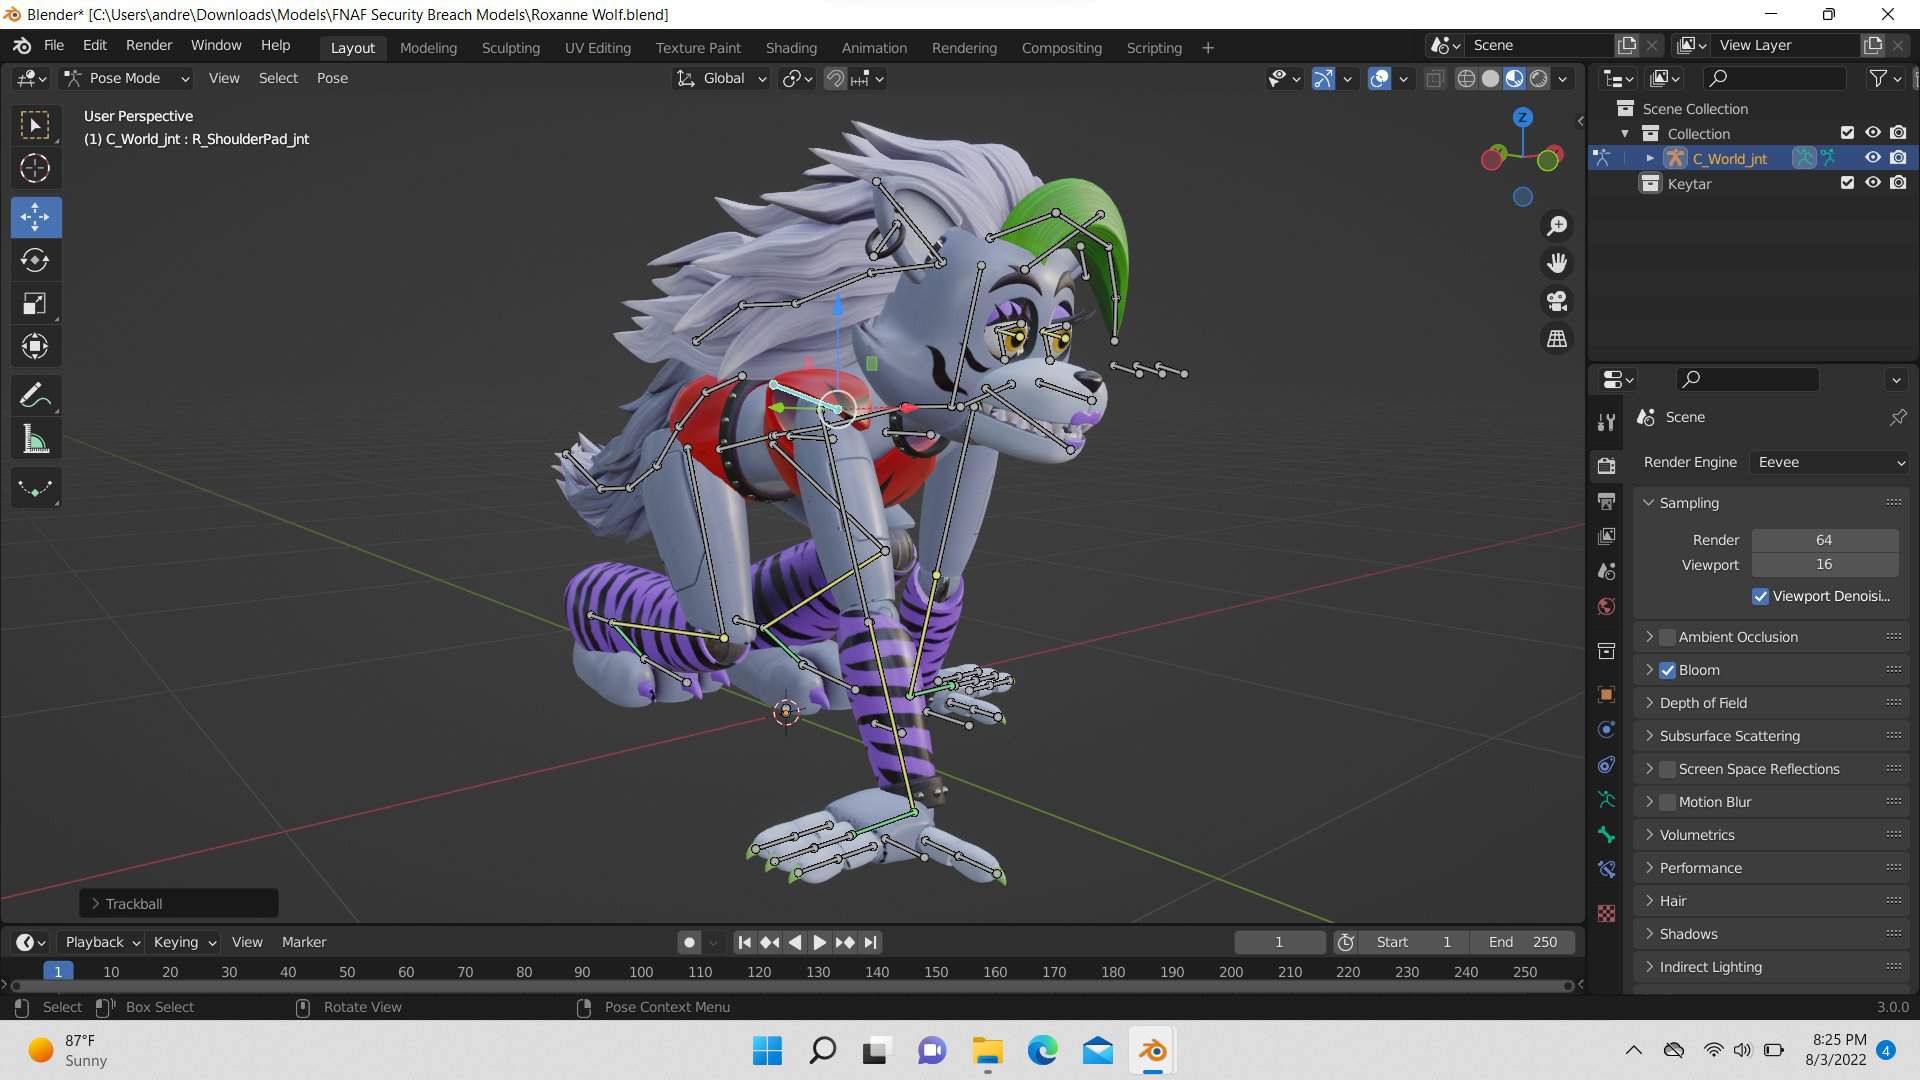This screenshot has height=1080, width=1920.
Task: Open the Render properties tab
Action: pos(1607,465)
